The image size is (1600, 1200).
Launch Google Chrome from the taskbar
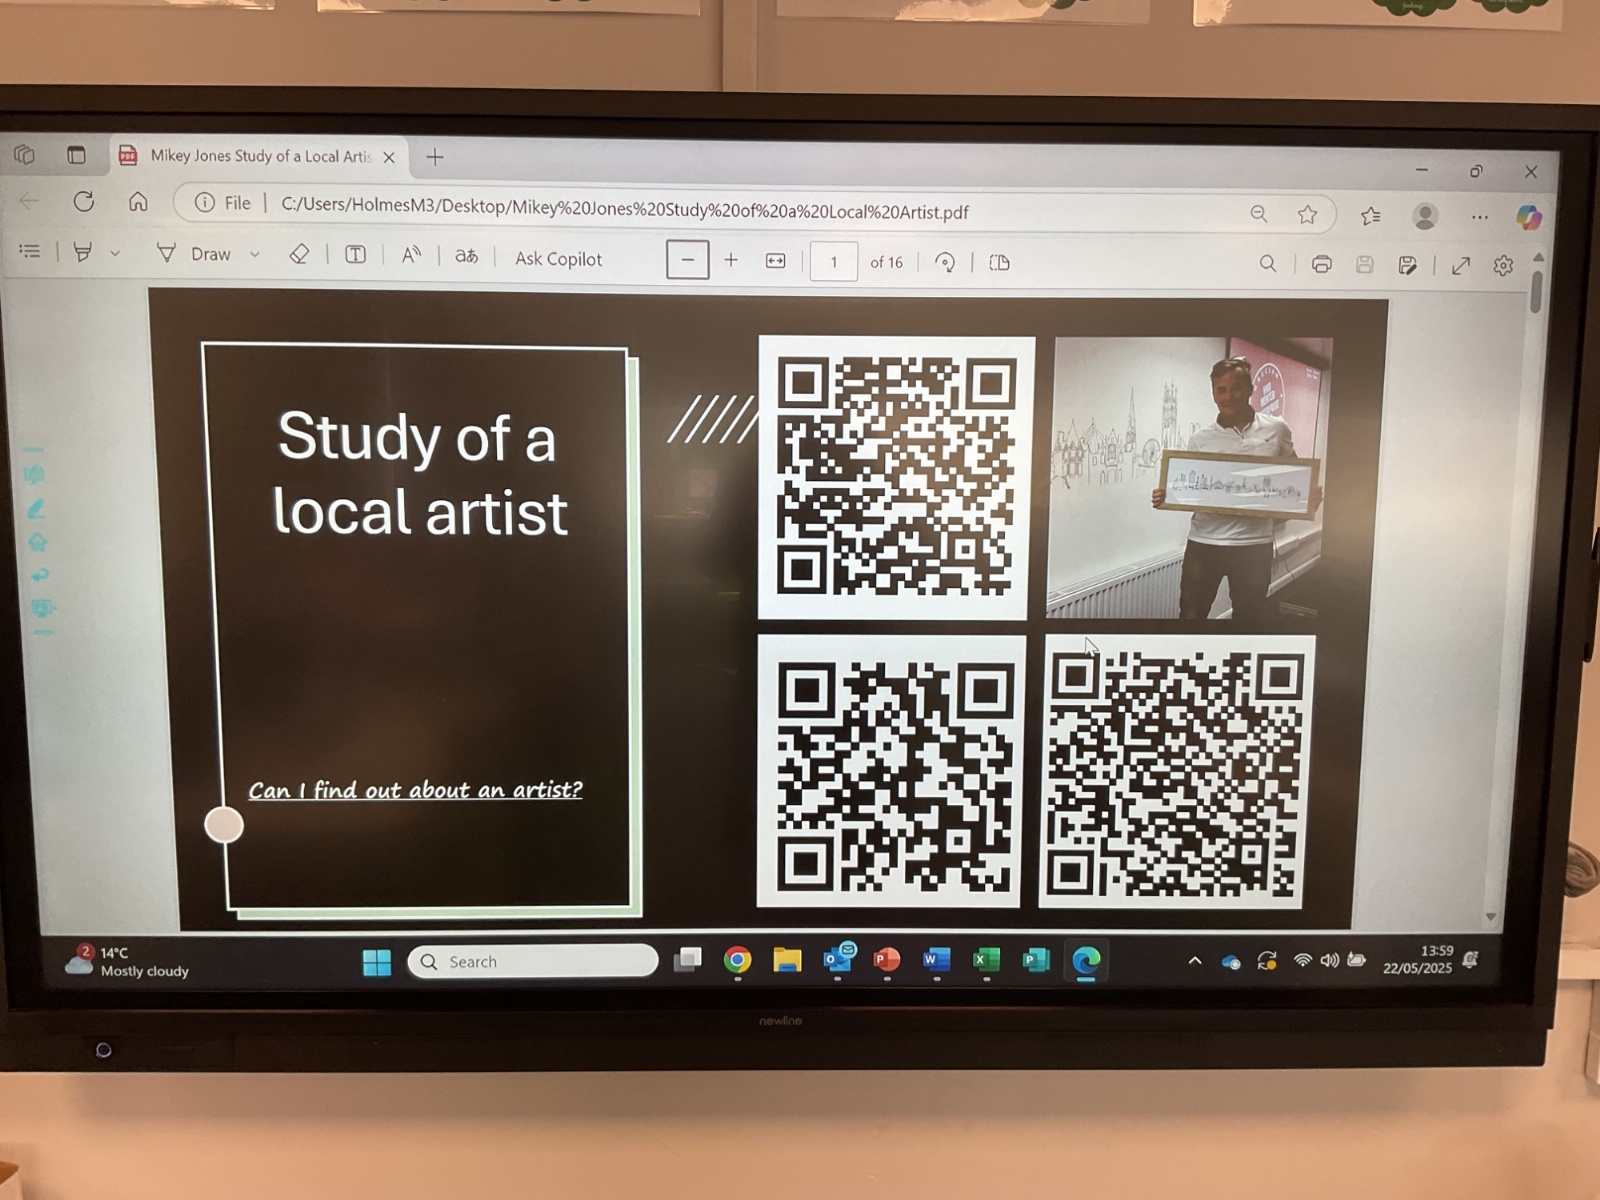pyautogui.click(x=738, y=960)
